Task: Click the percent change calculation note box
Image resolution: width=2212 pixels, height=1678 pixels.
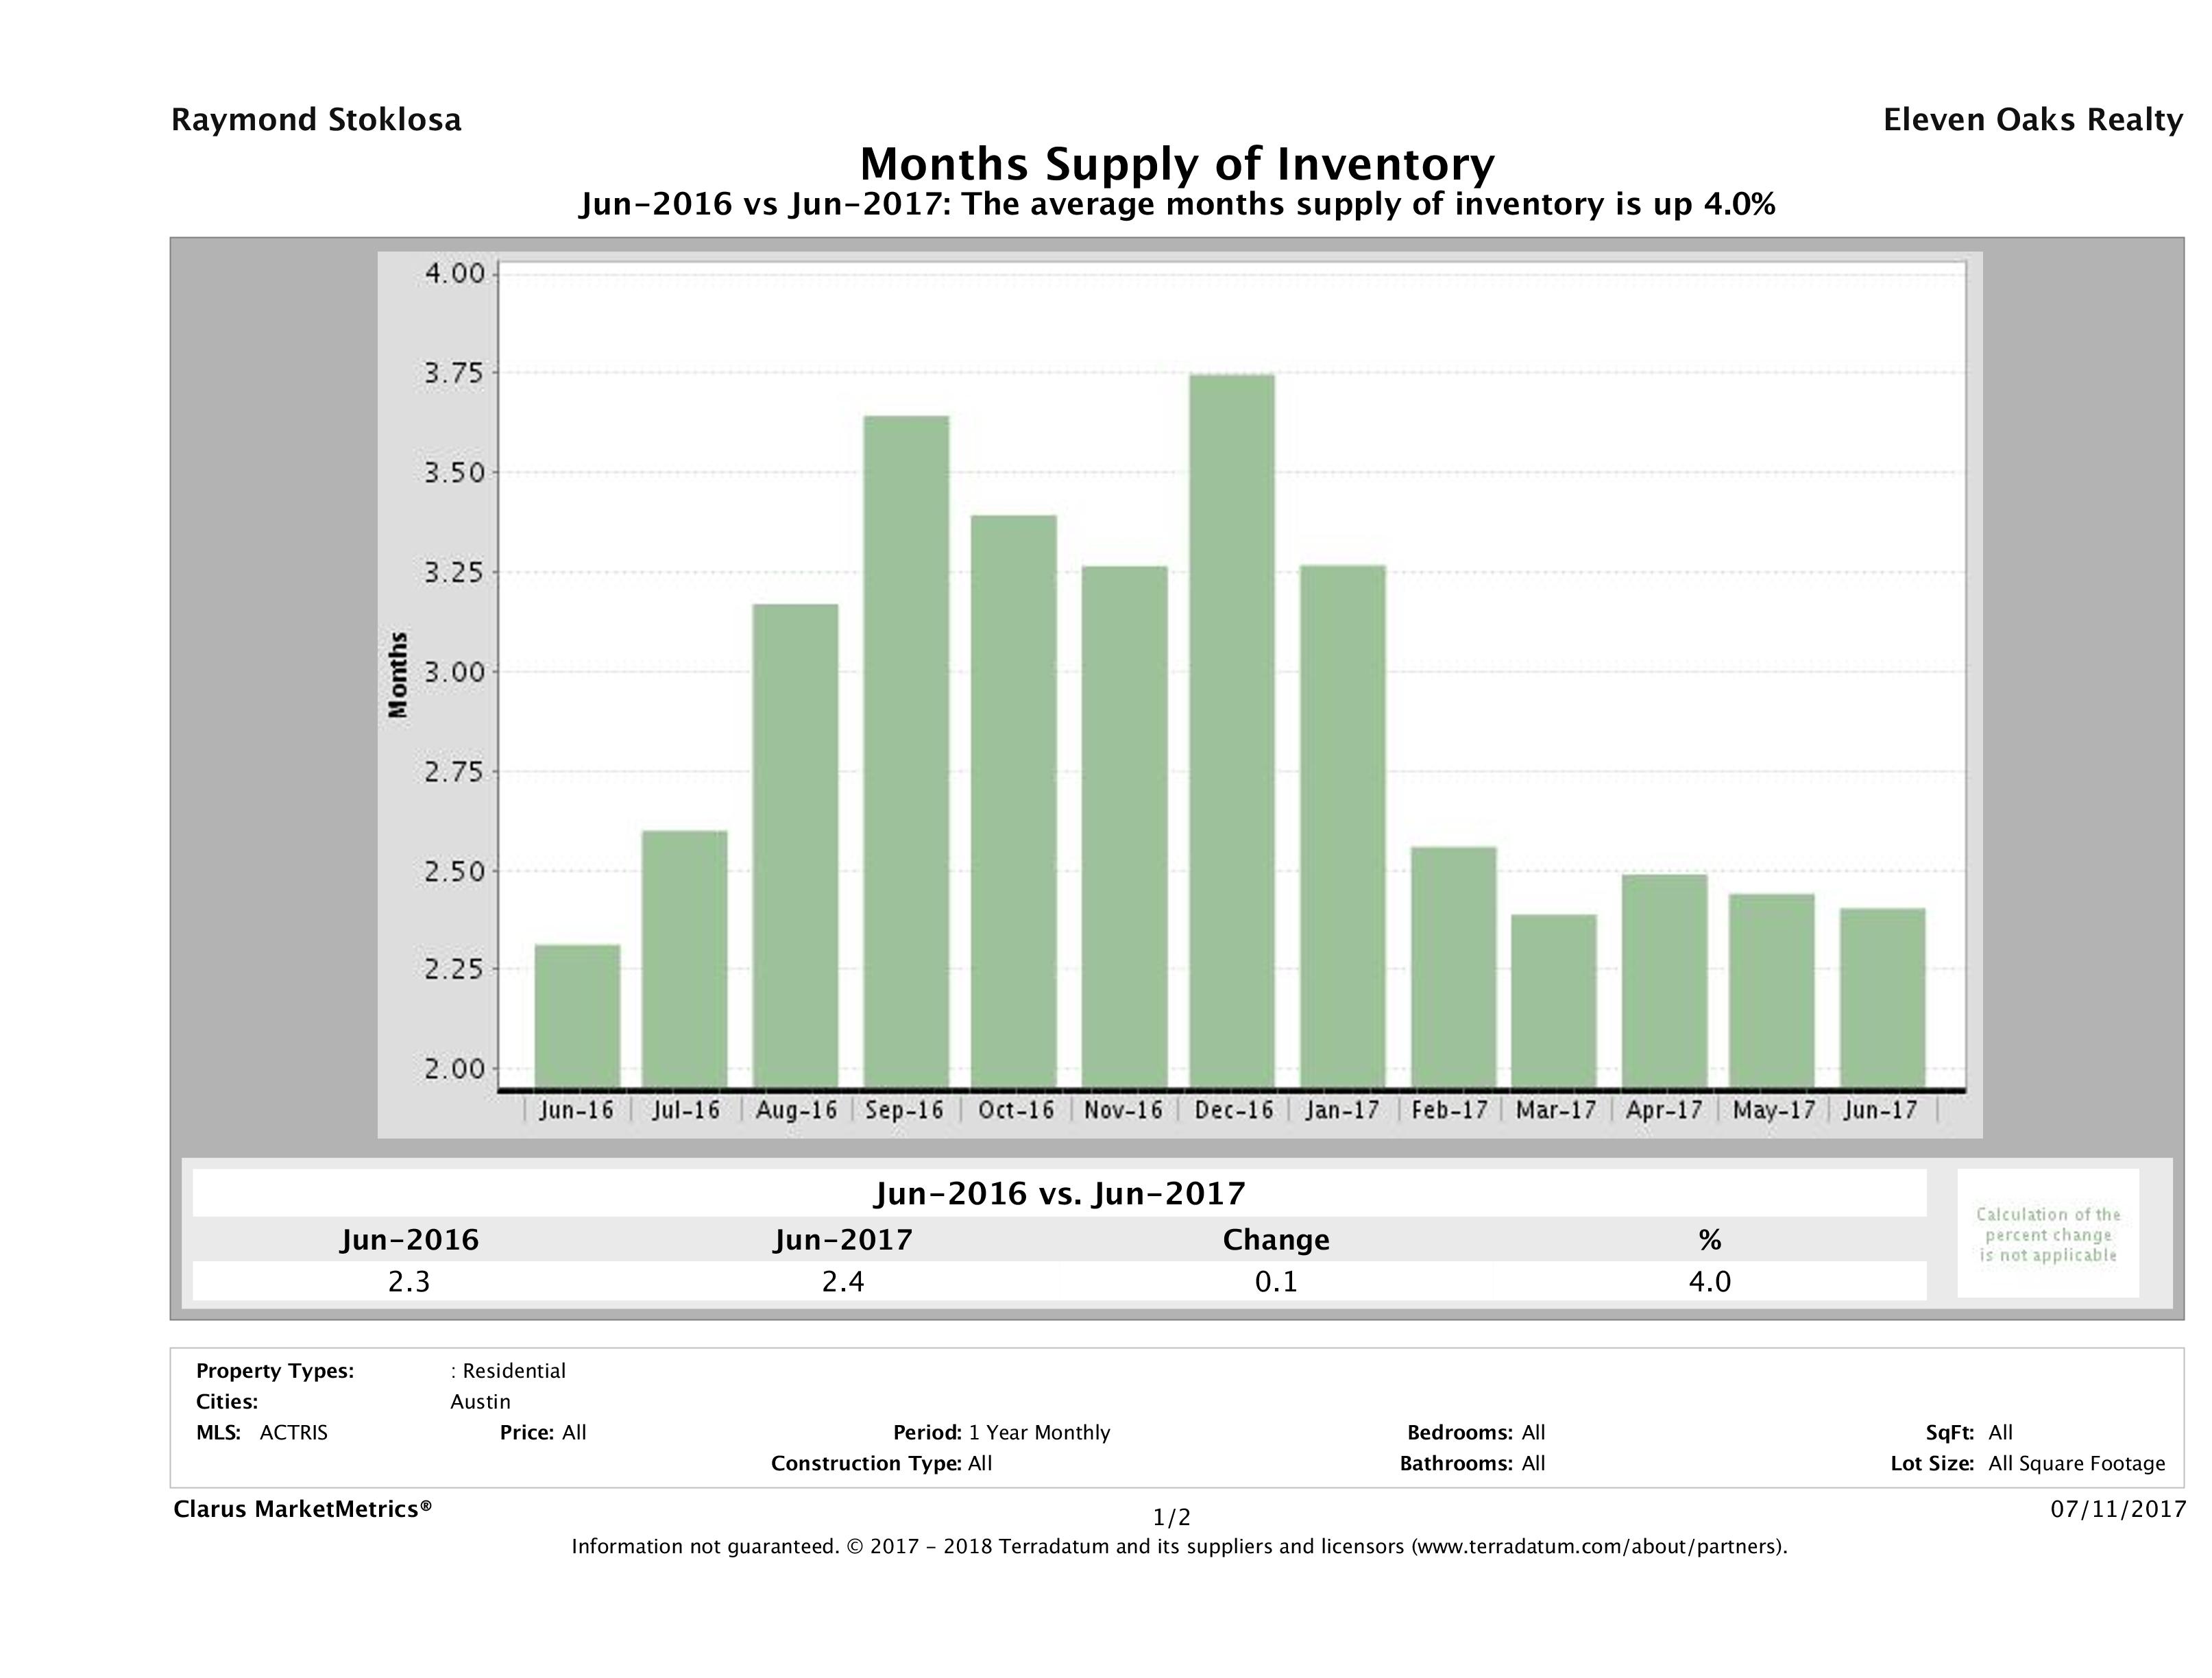Action: click(2047, 1234)
